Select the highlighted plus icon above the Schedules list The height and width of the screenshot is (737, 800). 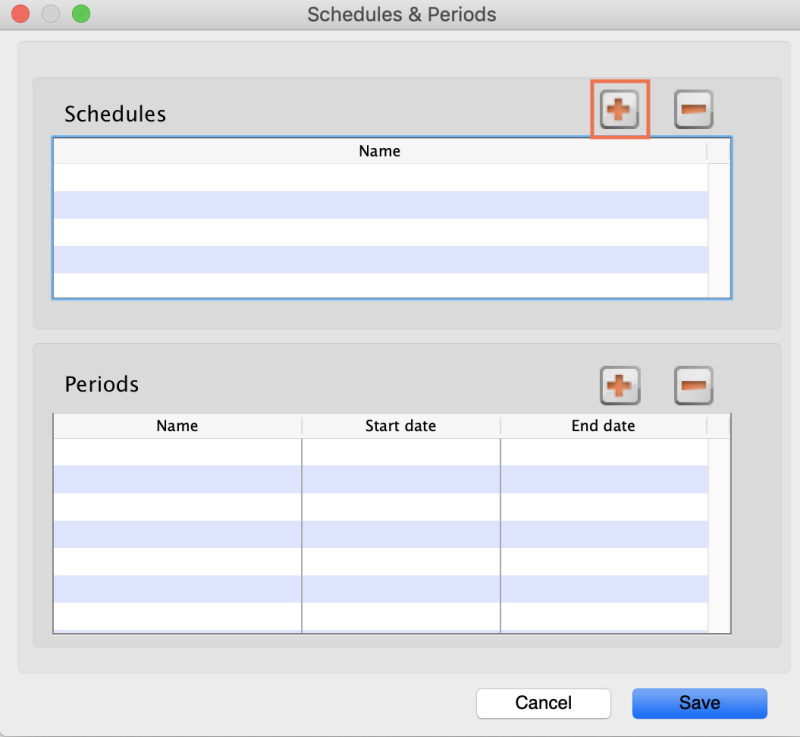[x=619, y=110]
